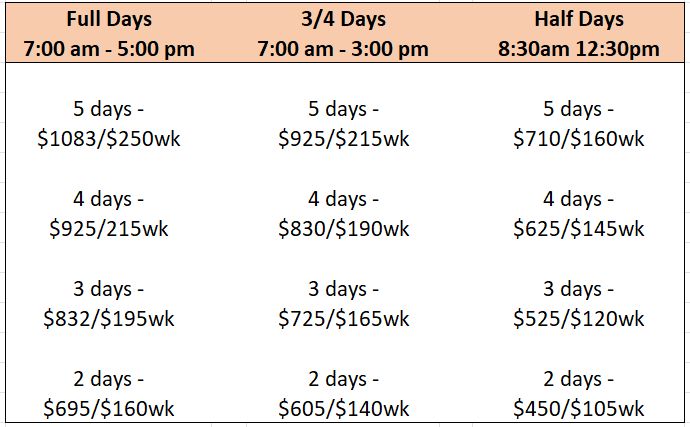Select the $625/$145wk price cell

(579, 228)
